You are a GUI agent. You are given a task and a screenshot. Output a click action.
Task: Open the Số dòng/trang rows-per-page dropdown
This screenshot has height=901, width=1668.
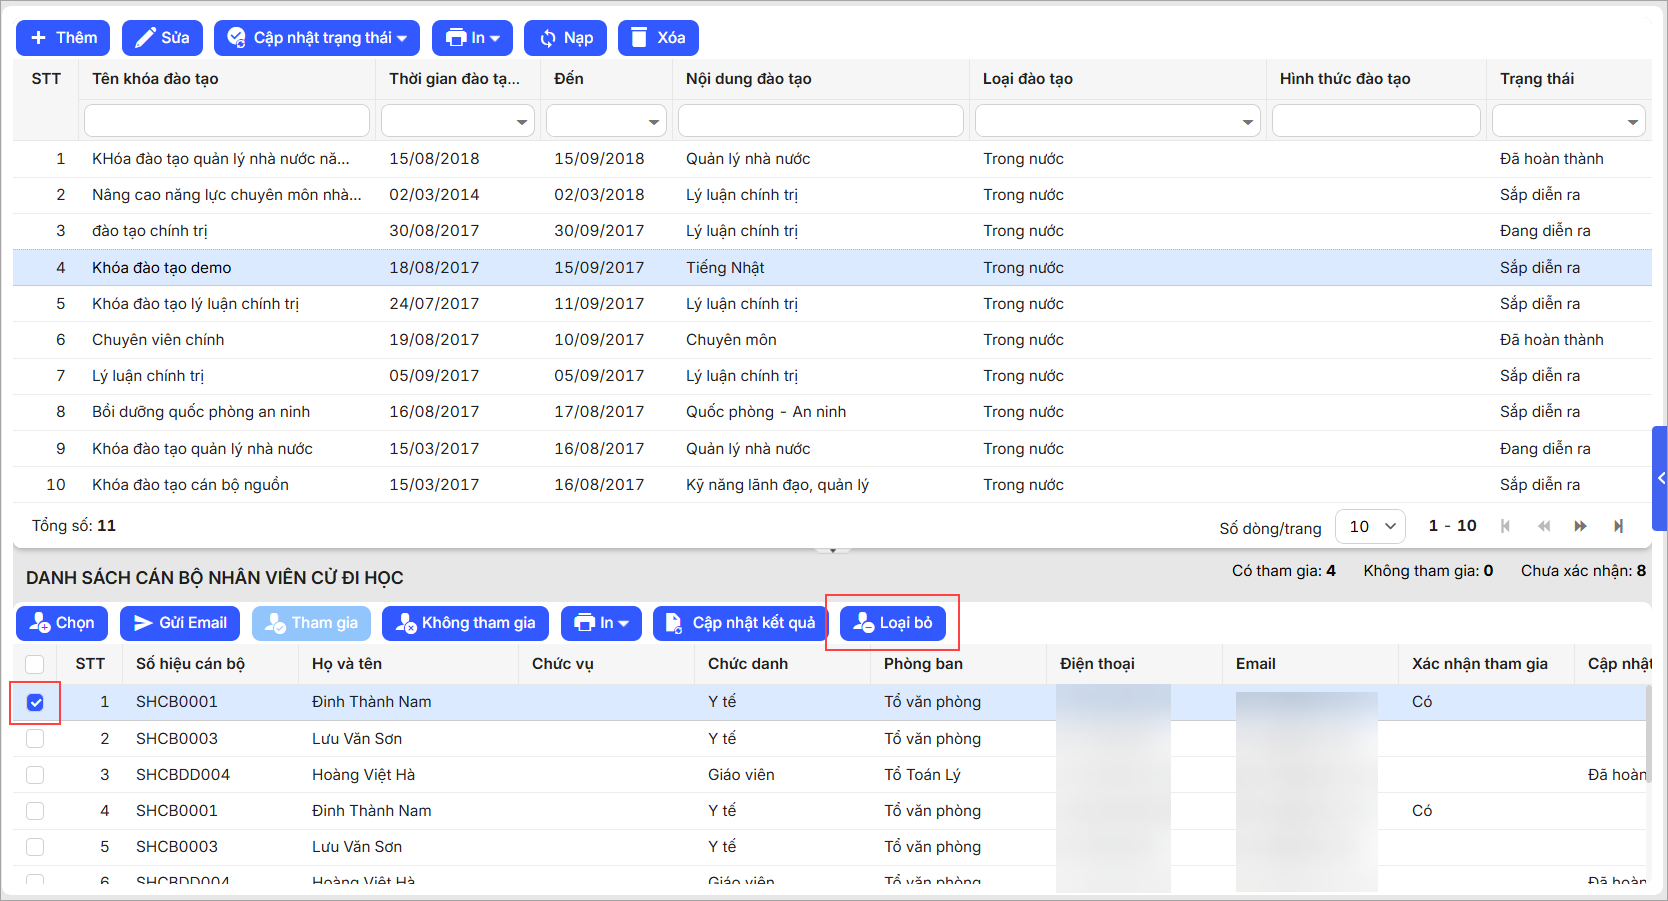[1371, 526]
